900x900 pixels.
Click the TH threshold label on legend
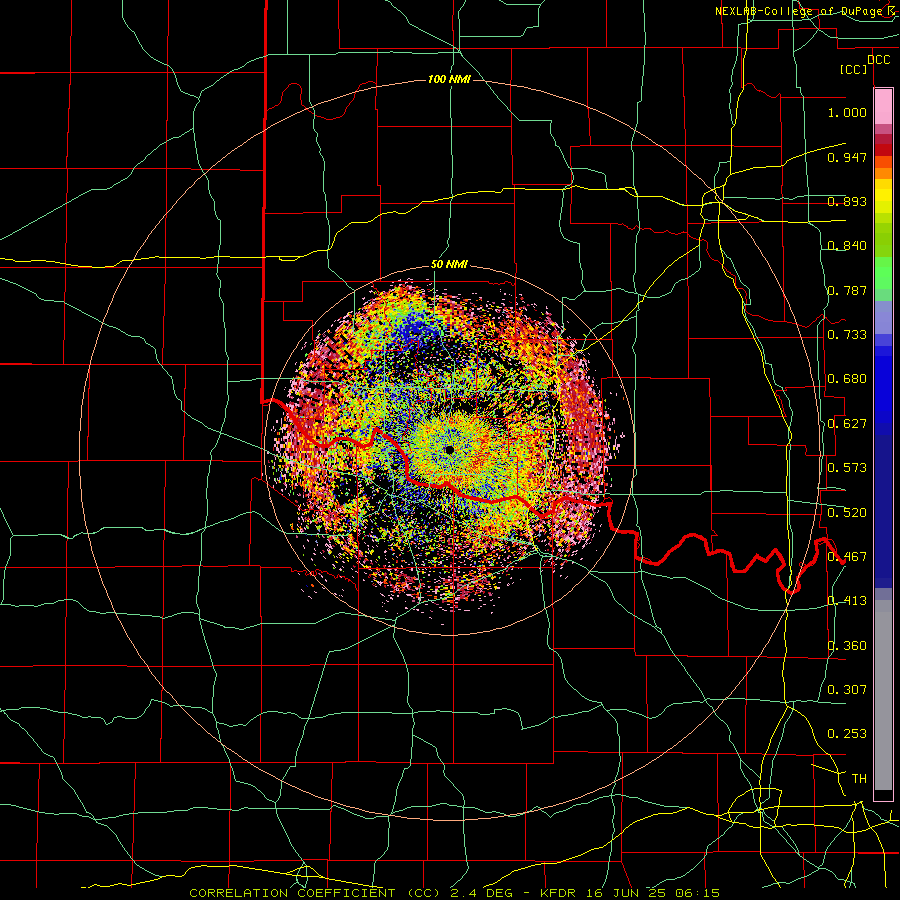click(859, 779)
